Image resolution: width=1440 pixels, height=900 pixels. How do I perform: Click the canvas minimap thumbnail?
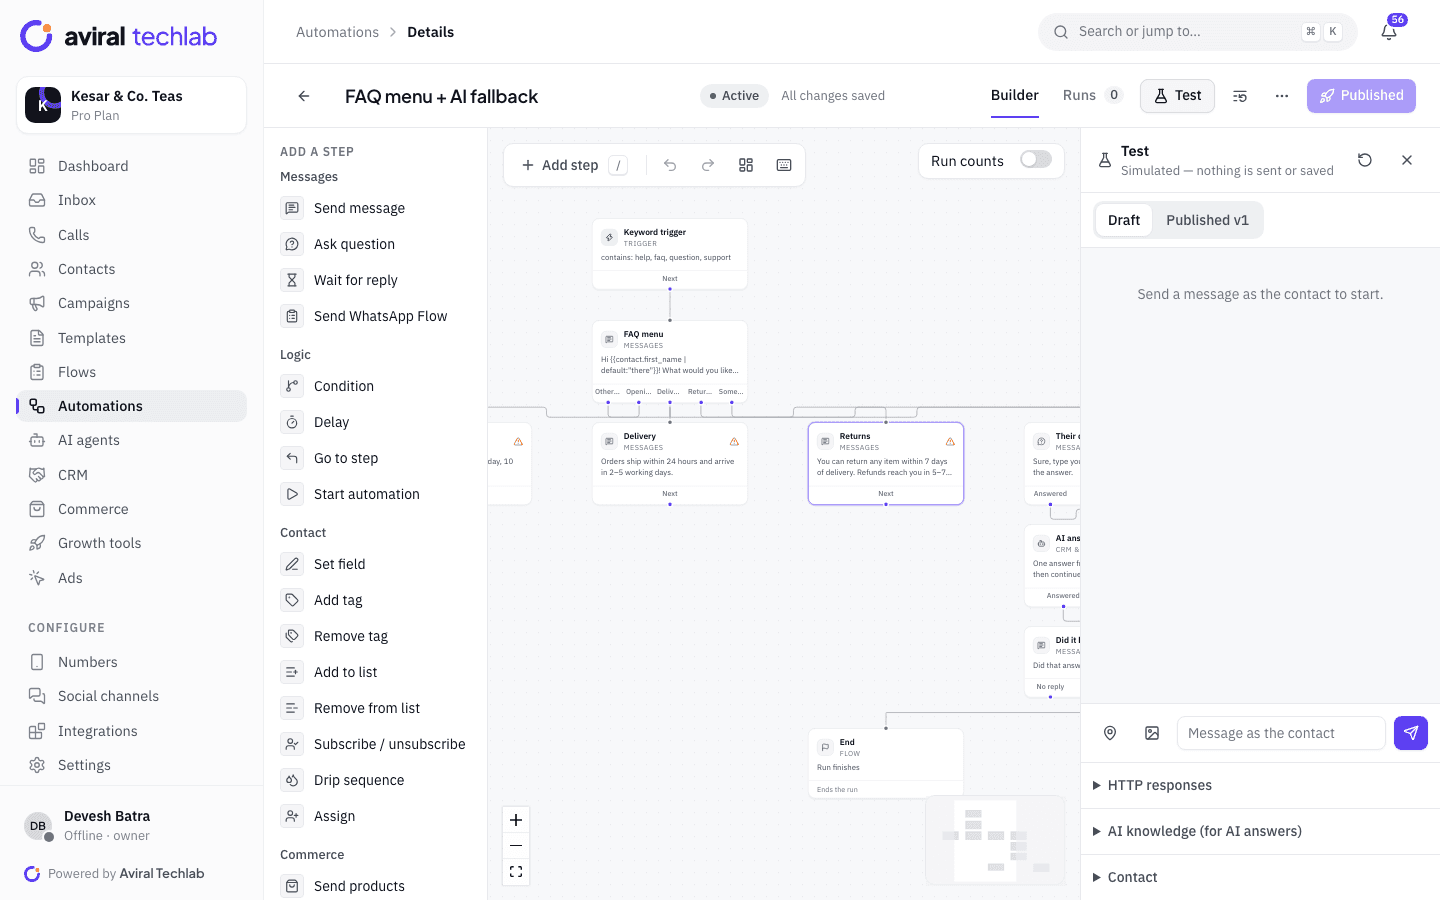pyautogui.click(x=995, y=840)
